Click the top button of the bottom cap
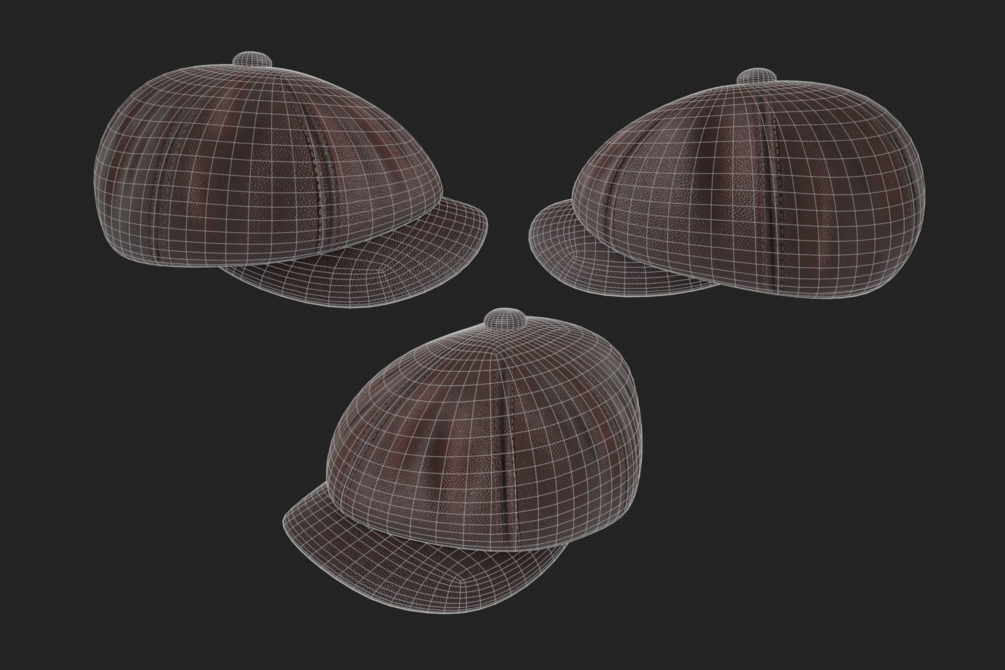The height and width of the screenshot is (670, 1005). point(504,319)
